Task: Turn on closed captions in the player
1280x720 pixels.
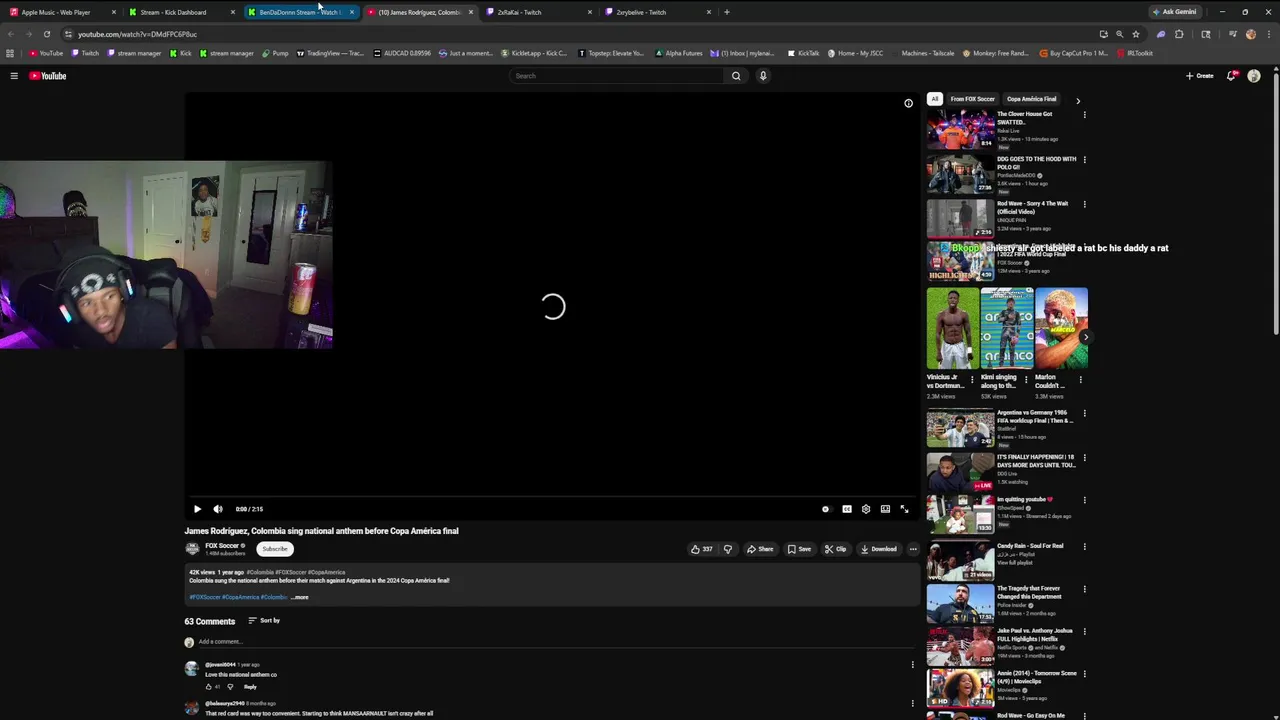Action: [x=846, y=509]
